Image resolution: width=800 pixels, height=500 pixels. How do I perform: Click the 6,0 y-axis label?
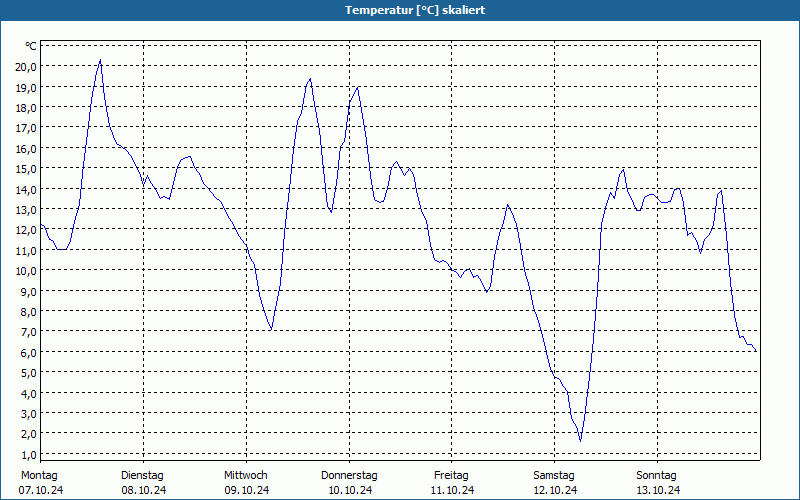click(28, 353)
